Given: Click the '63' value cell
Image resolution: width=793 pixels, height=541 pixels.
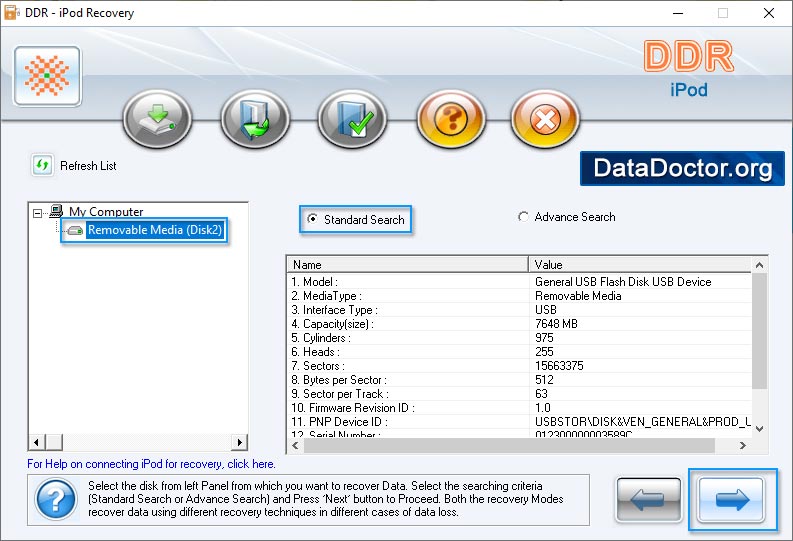Looking at the screenshot, I should (542, 394).
